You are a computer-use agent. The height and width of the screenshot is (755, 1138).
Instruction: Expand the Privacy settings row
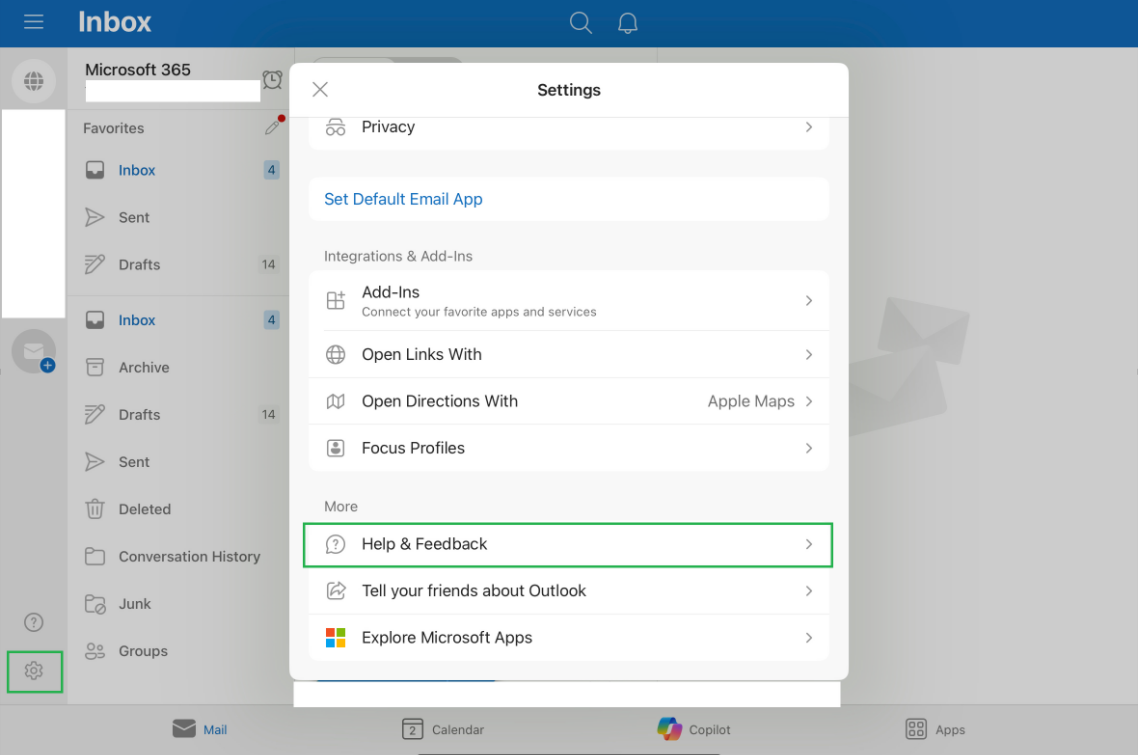coord(568,127)
